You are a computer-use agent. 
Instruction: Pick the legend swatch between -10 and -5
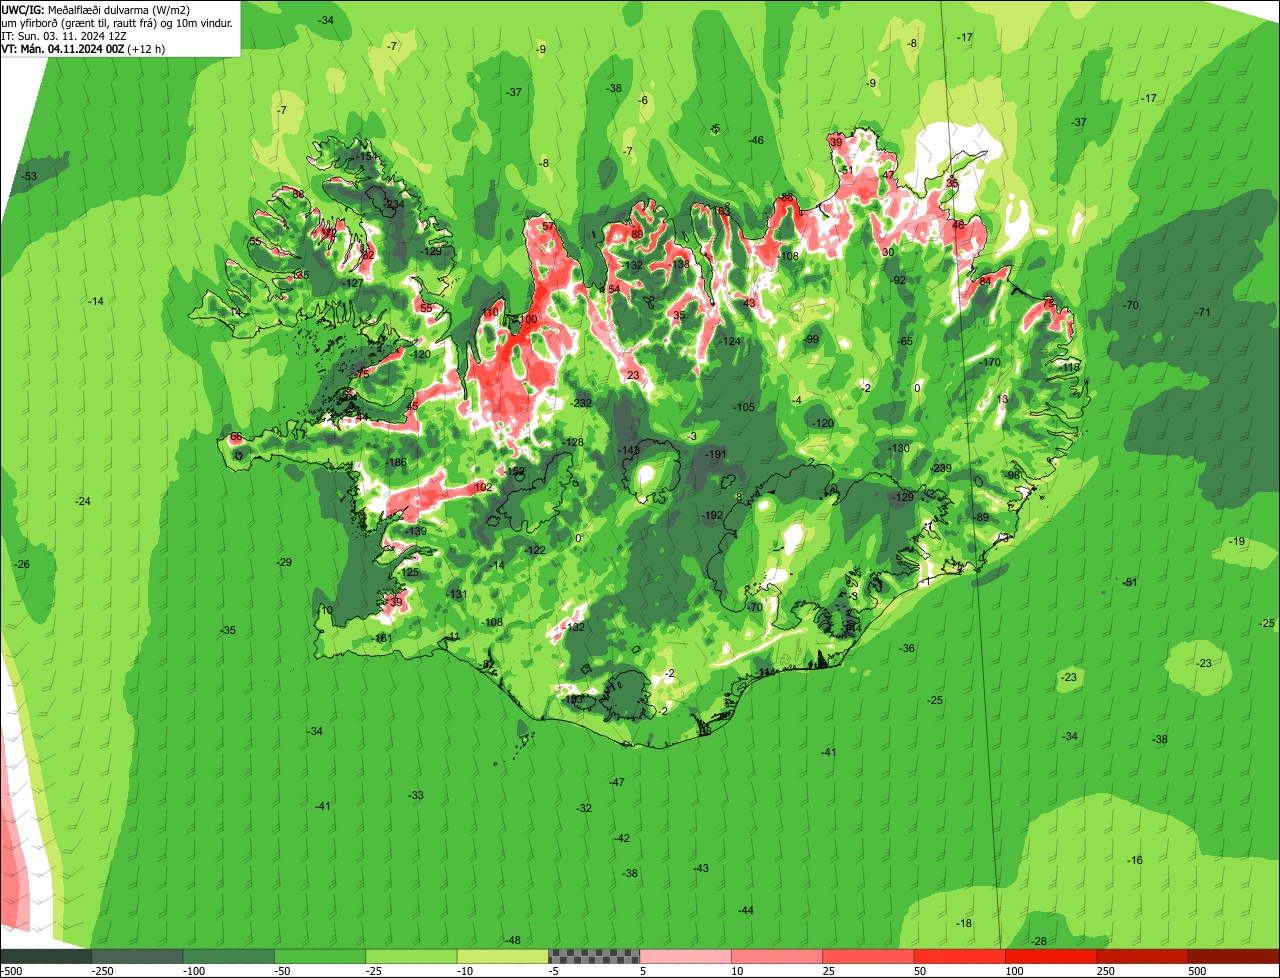[503, 956]
